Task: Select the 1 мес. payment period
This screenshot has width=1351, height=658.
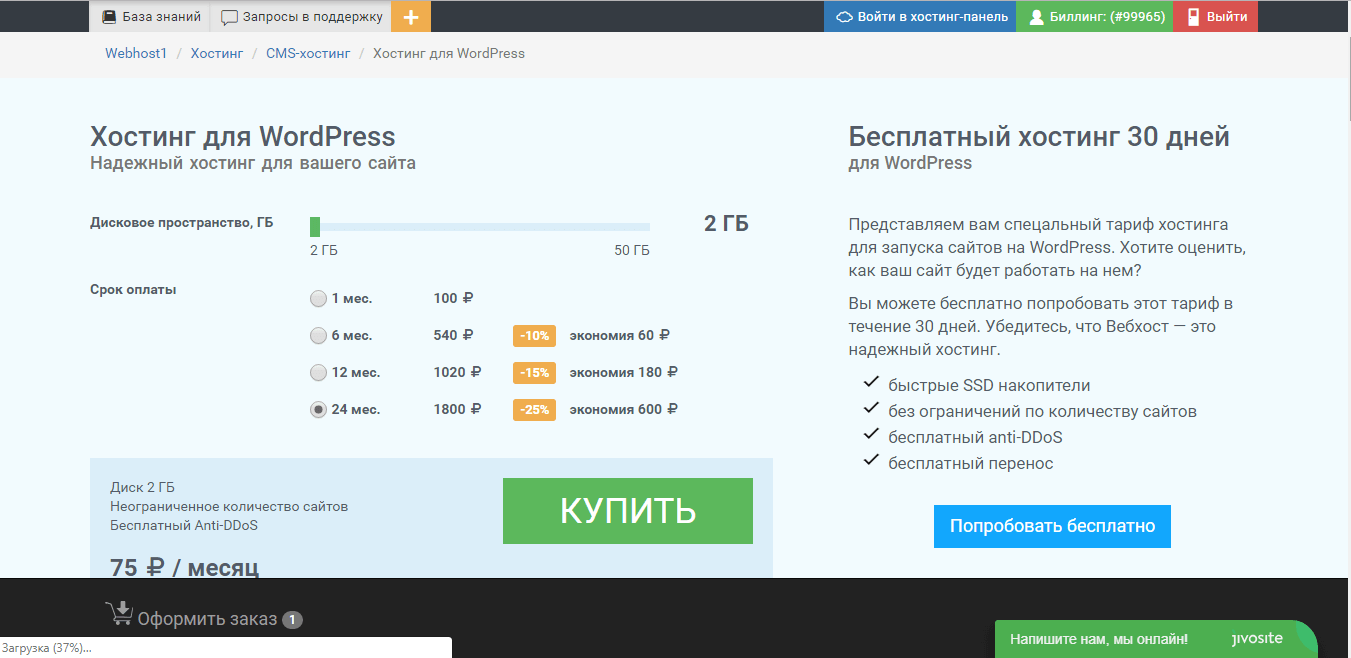Action: 318,298
